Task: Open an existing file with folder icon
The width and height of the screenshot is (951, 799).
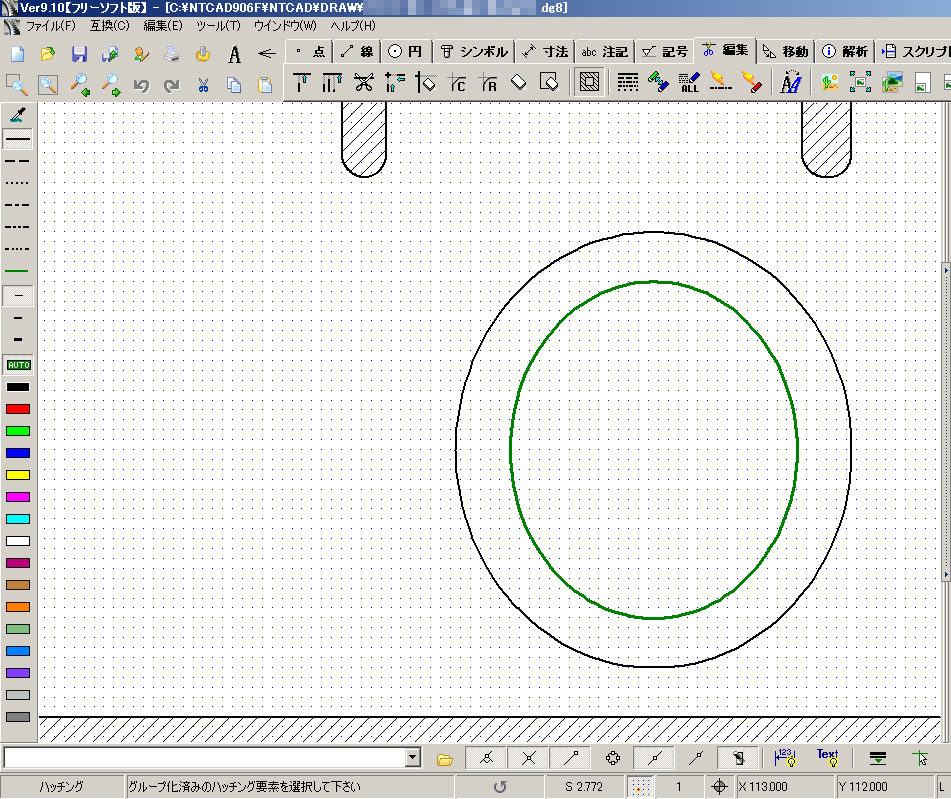Action: point(47,54)
